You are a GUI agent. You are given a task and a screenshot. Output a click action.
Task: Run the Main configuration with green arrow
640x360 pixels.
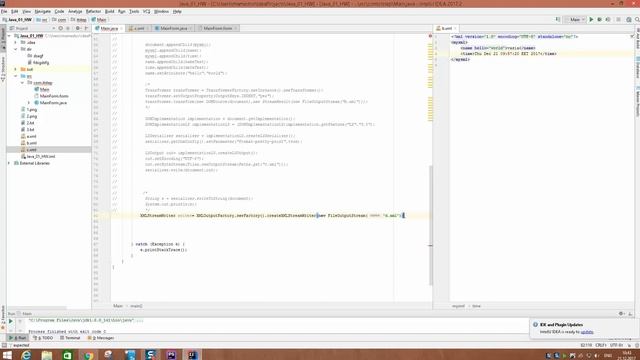click(591, 20)
